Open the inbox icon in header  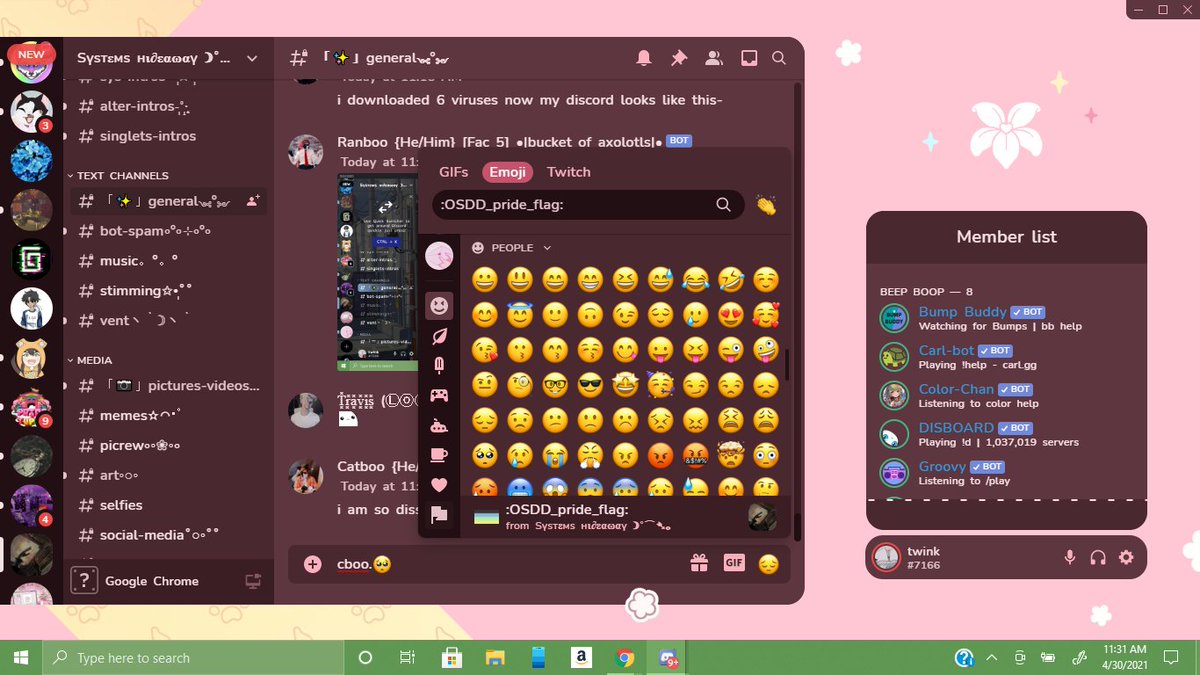(x=749, y=59)
